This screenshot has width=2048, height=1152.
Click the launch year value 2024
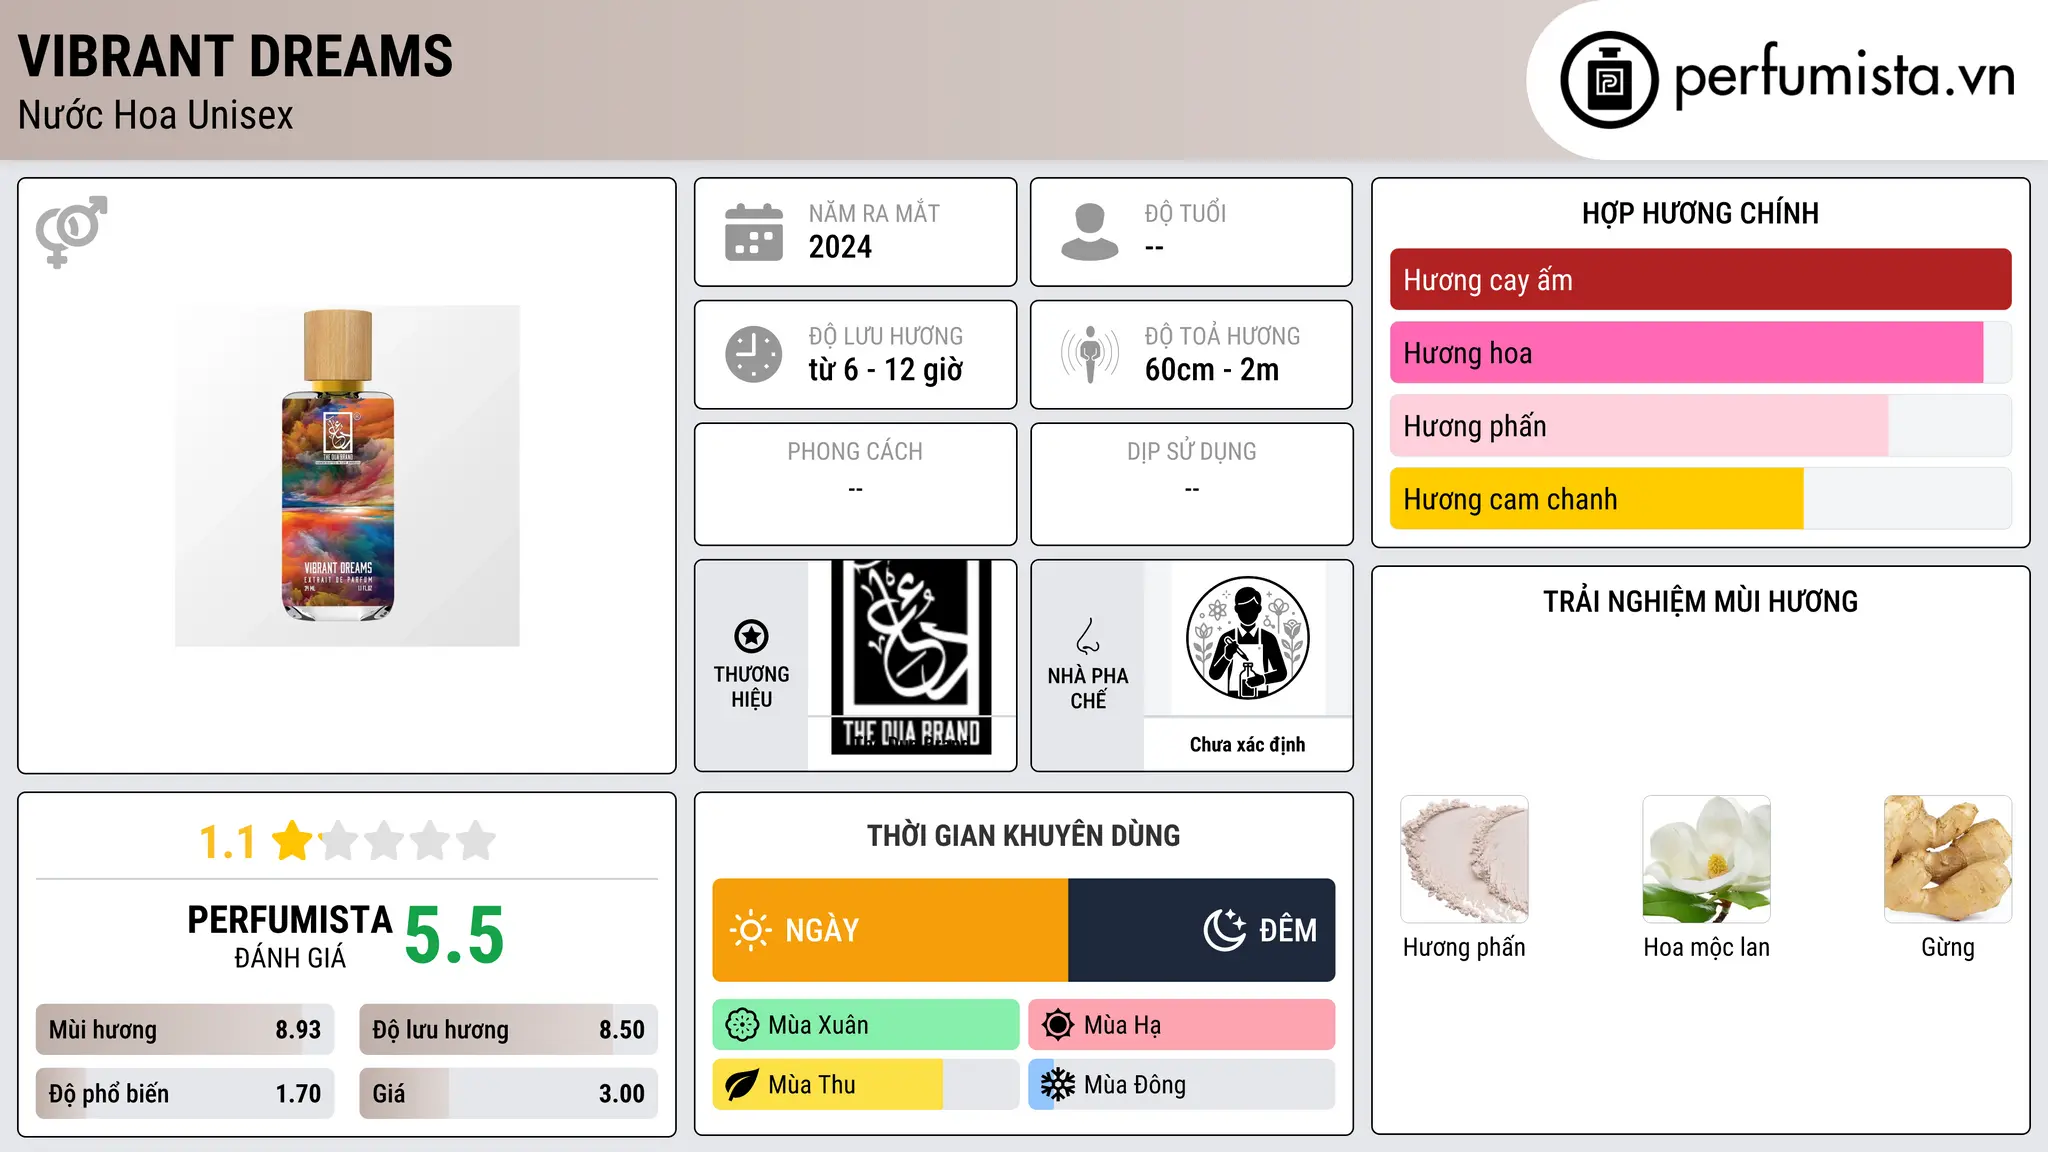840,247
